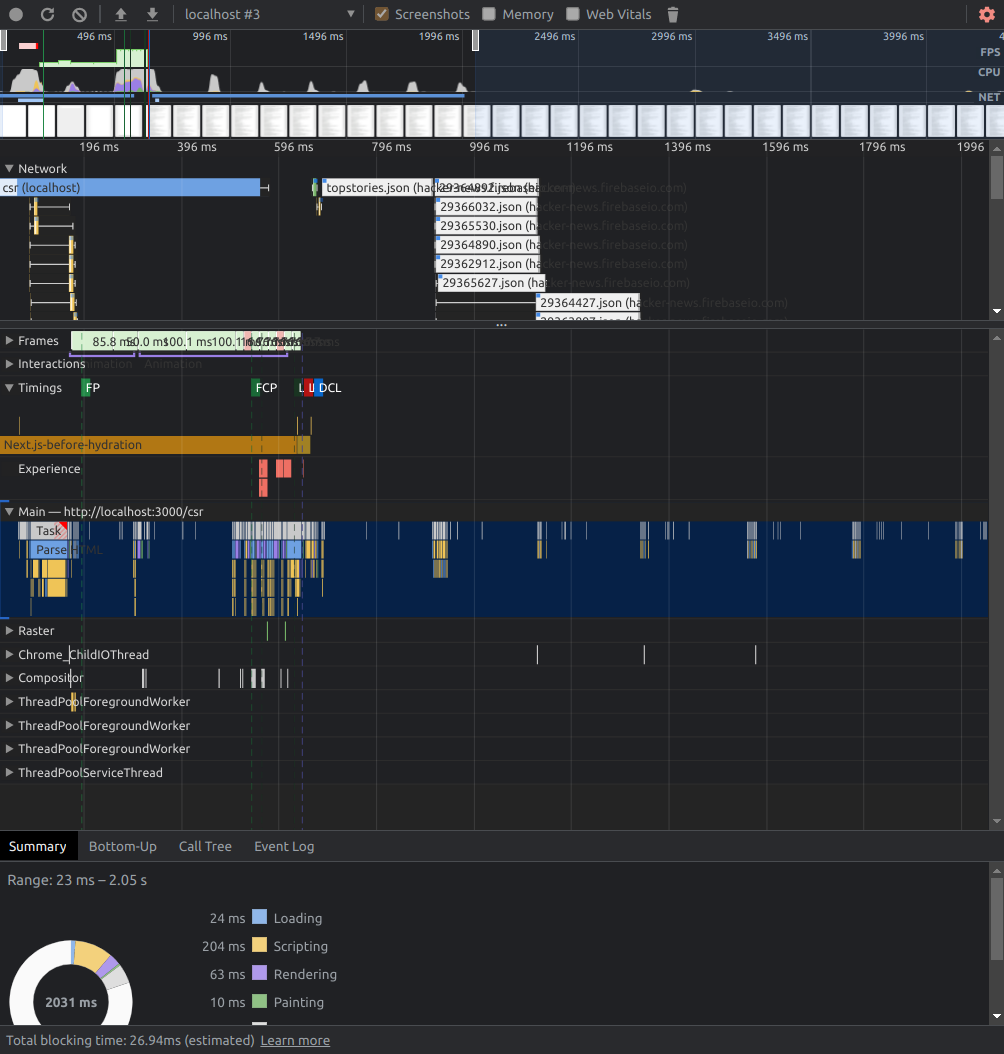This screenshot has width=1004, height=1054.
Task: Open capture settings gear icon
Action: click(x=987, y=14)
